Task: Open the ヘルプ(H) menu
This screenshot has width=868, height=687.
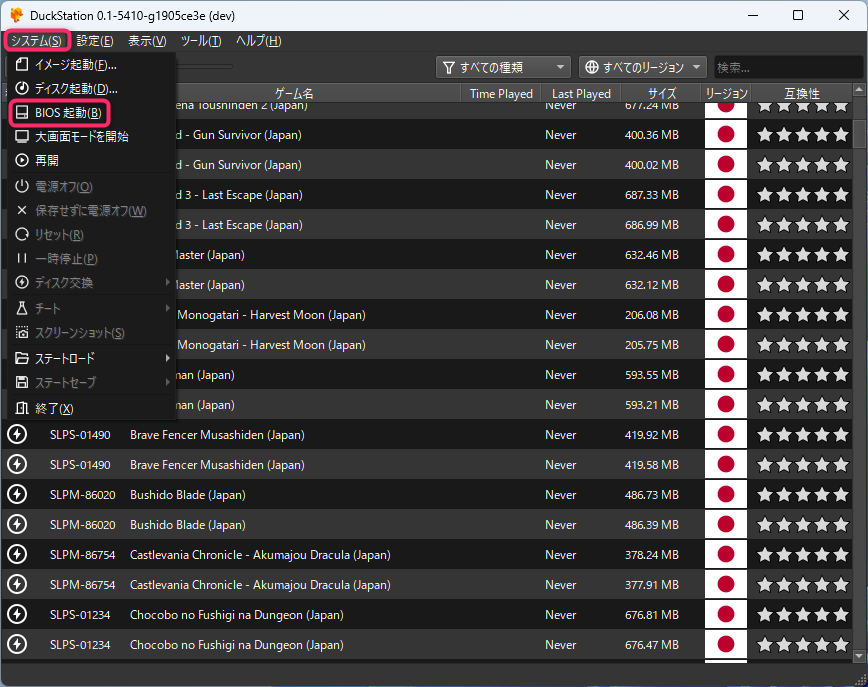Action: point(259,41)
